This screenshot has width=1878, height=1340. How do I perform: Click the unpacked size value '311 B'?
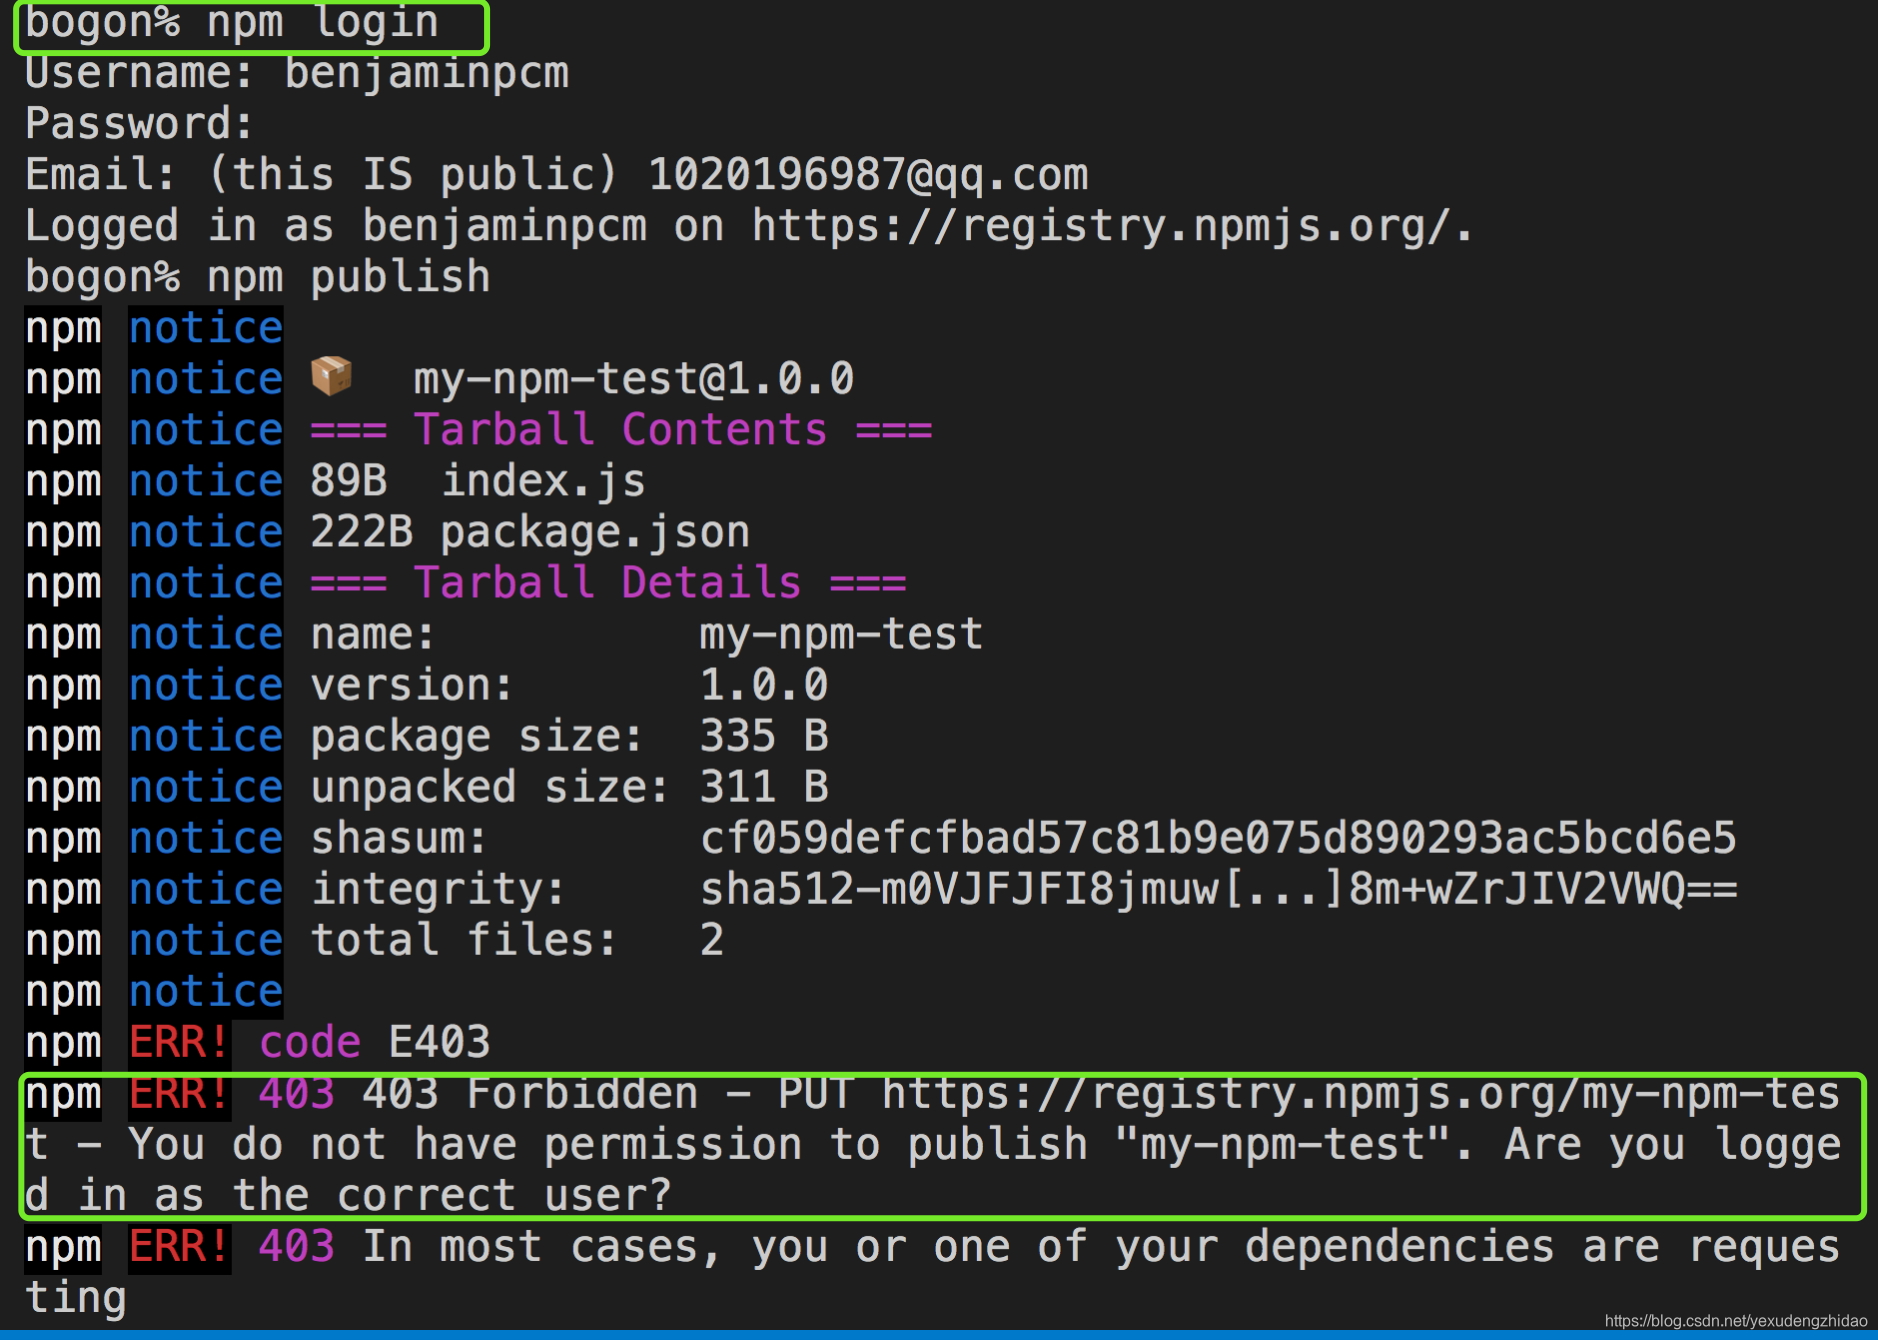(x=764, y=787)
